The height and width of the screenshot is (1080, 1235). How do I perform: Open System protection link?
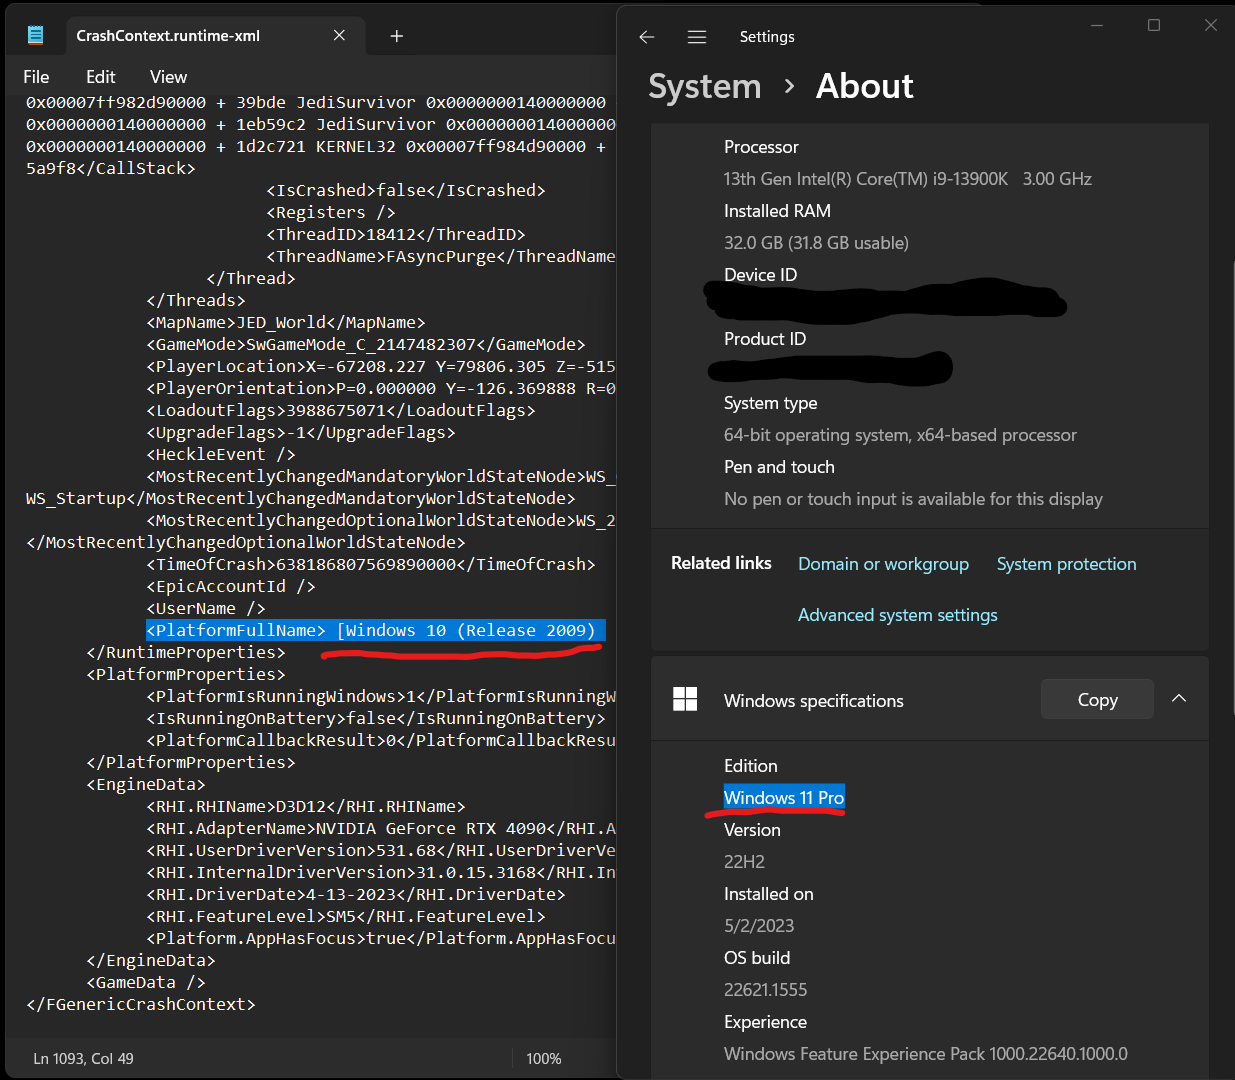[x=1066, y=564]
